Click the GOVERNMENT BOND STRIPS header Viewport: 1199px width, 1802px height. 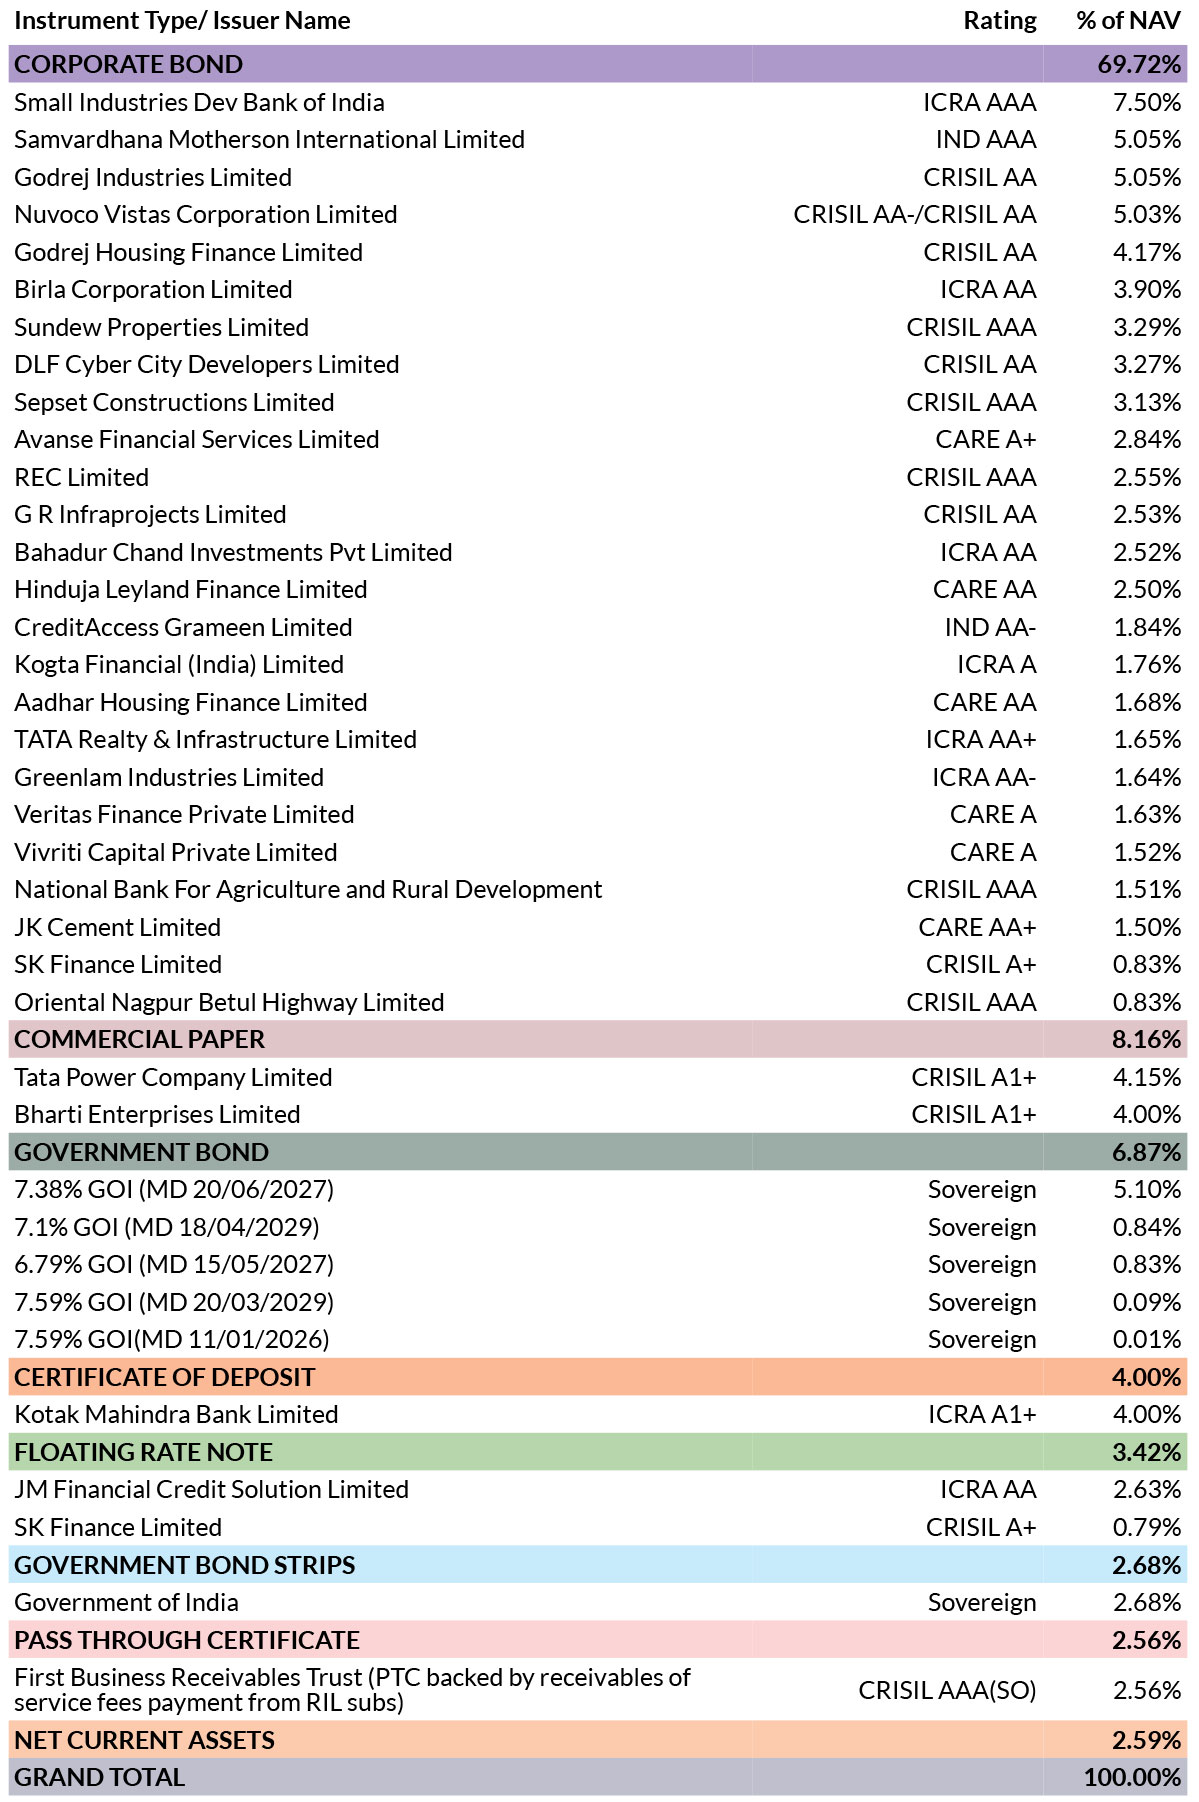click(x=598, y=1565)
